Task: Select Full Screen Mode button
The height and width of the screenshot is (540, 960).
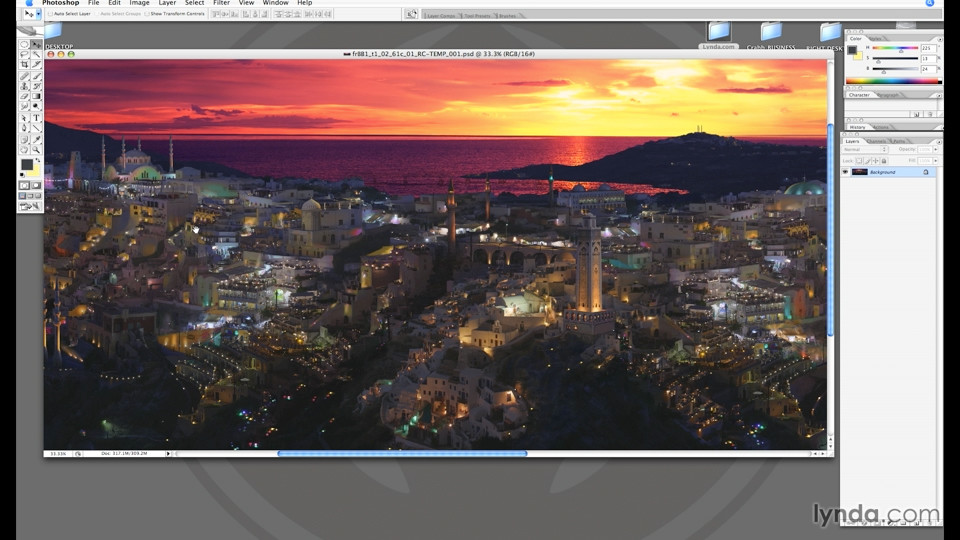Action: tap(38, 196)
